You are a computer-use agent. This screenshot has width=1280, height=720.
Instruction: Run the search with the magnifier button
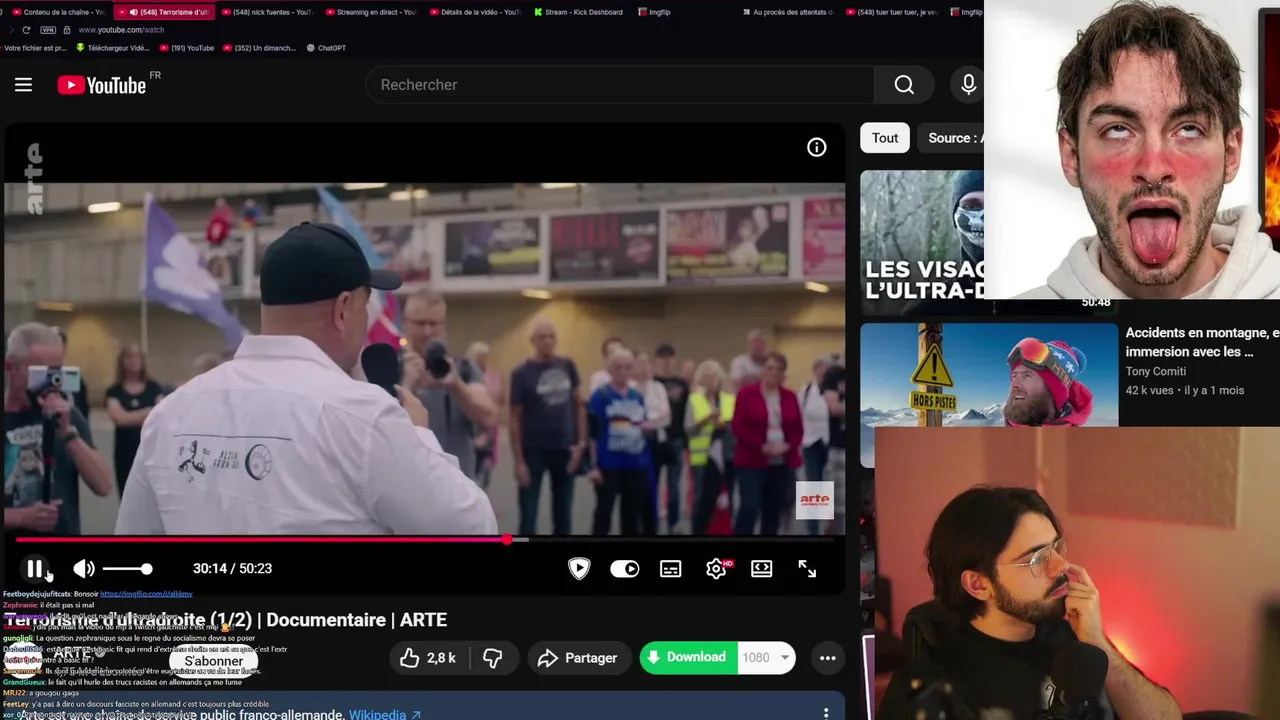tap(904, 85)
